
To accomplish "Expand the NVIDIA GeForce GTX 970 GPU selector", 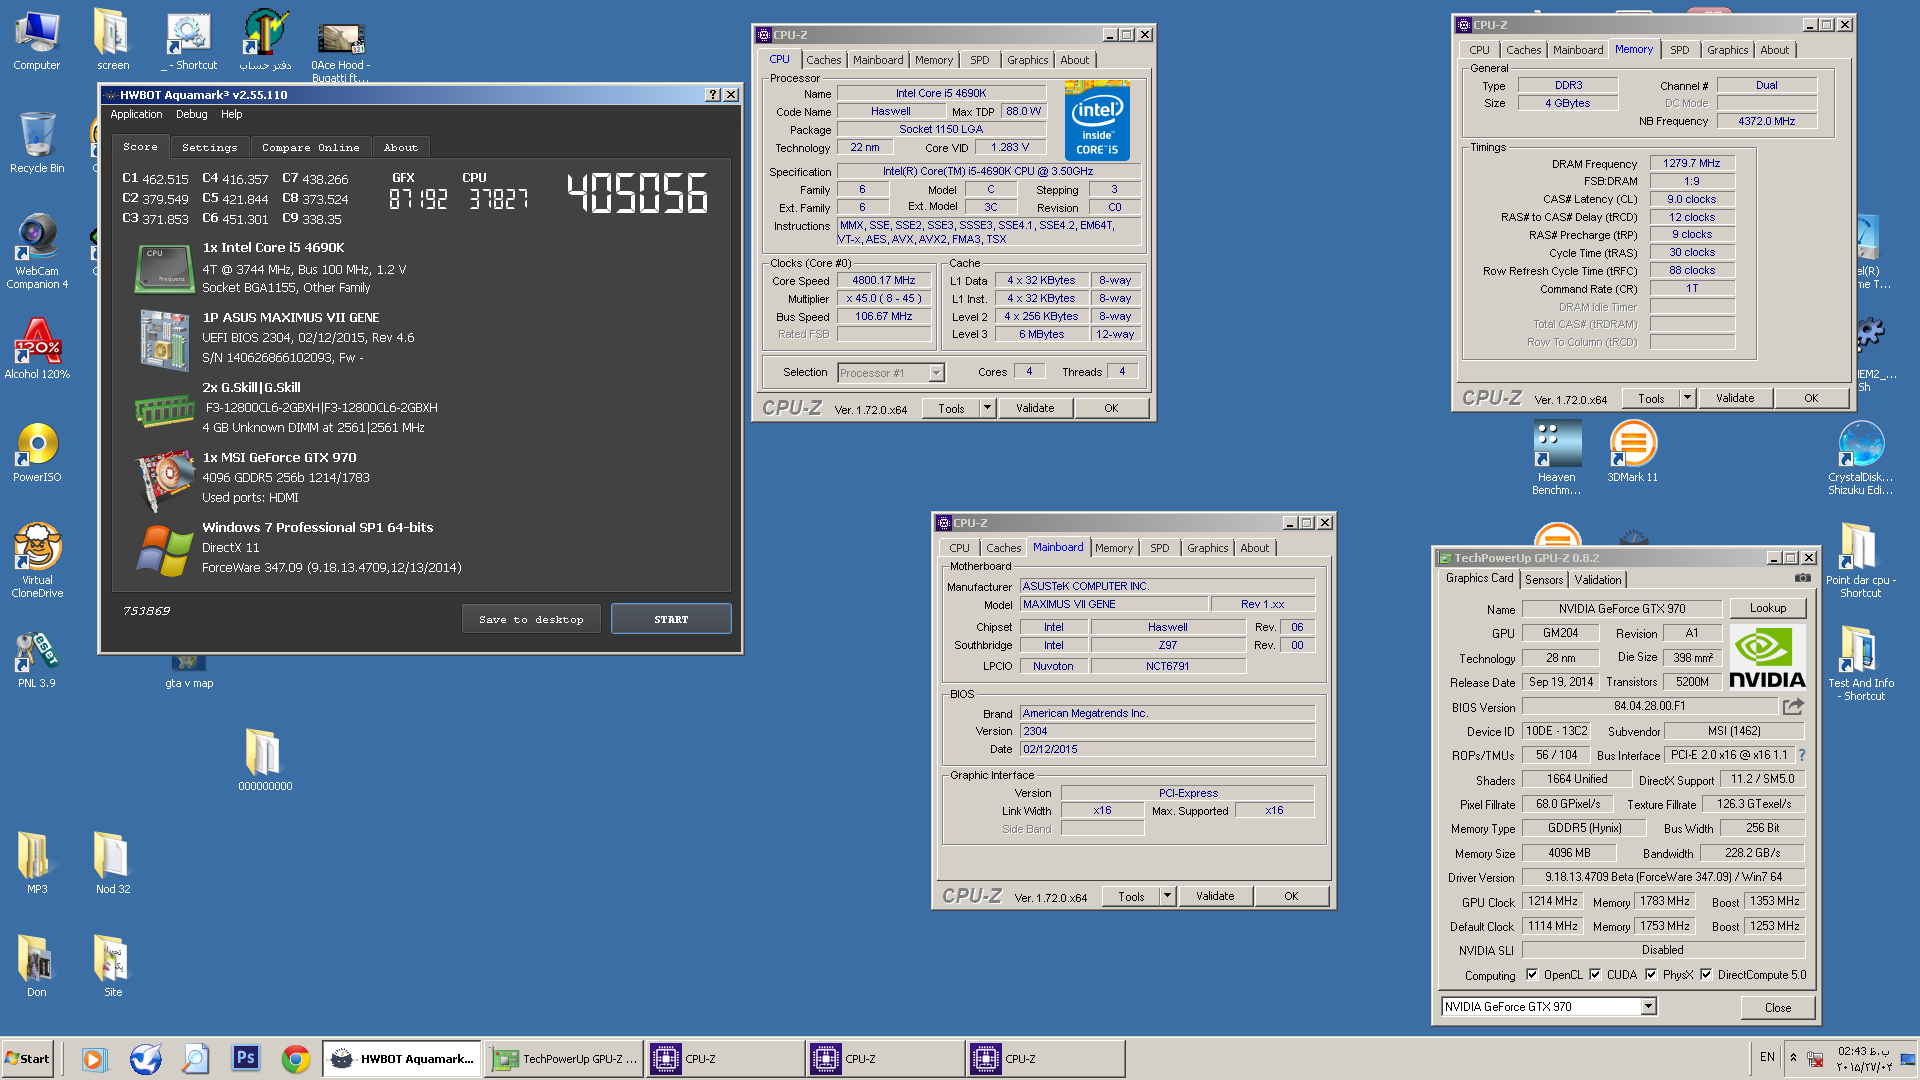I will (1648, 1007).
